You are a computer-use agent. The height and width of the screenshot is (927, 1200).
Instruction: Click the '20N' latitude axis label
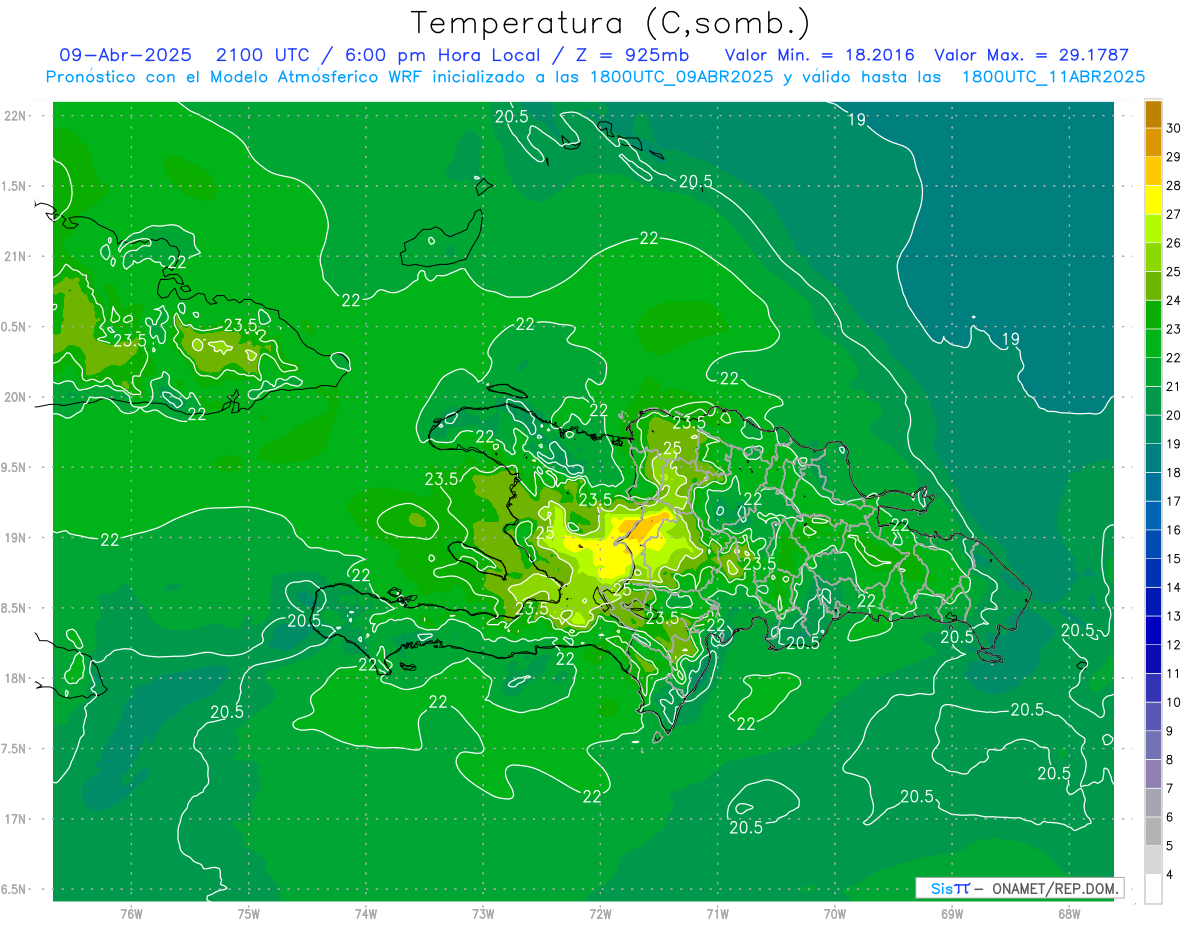(x=14, y=397)
